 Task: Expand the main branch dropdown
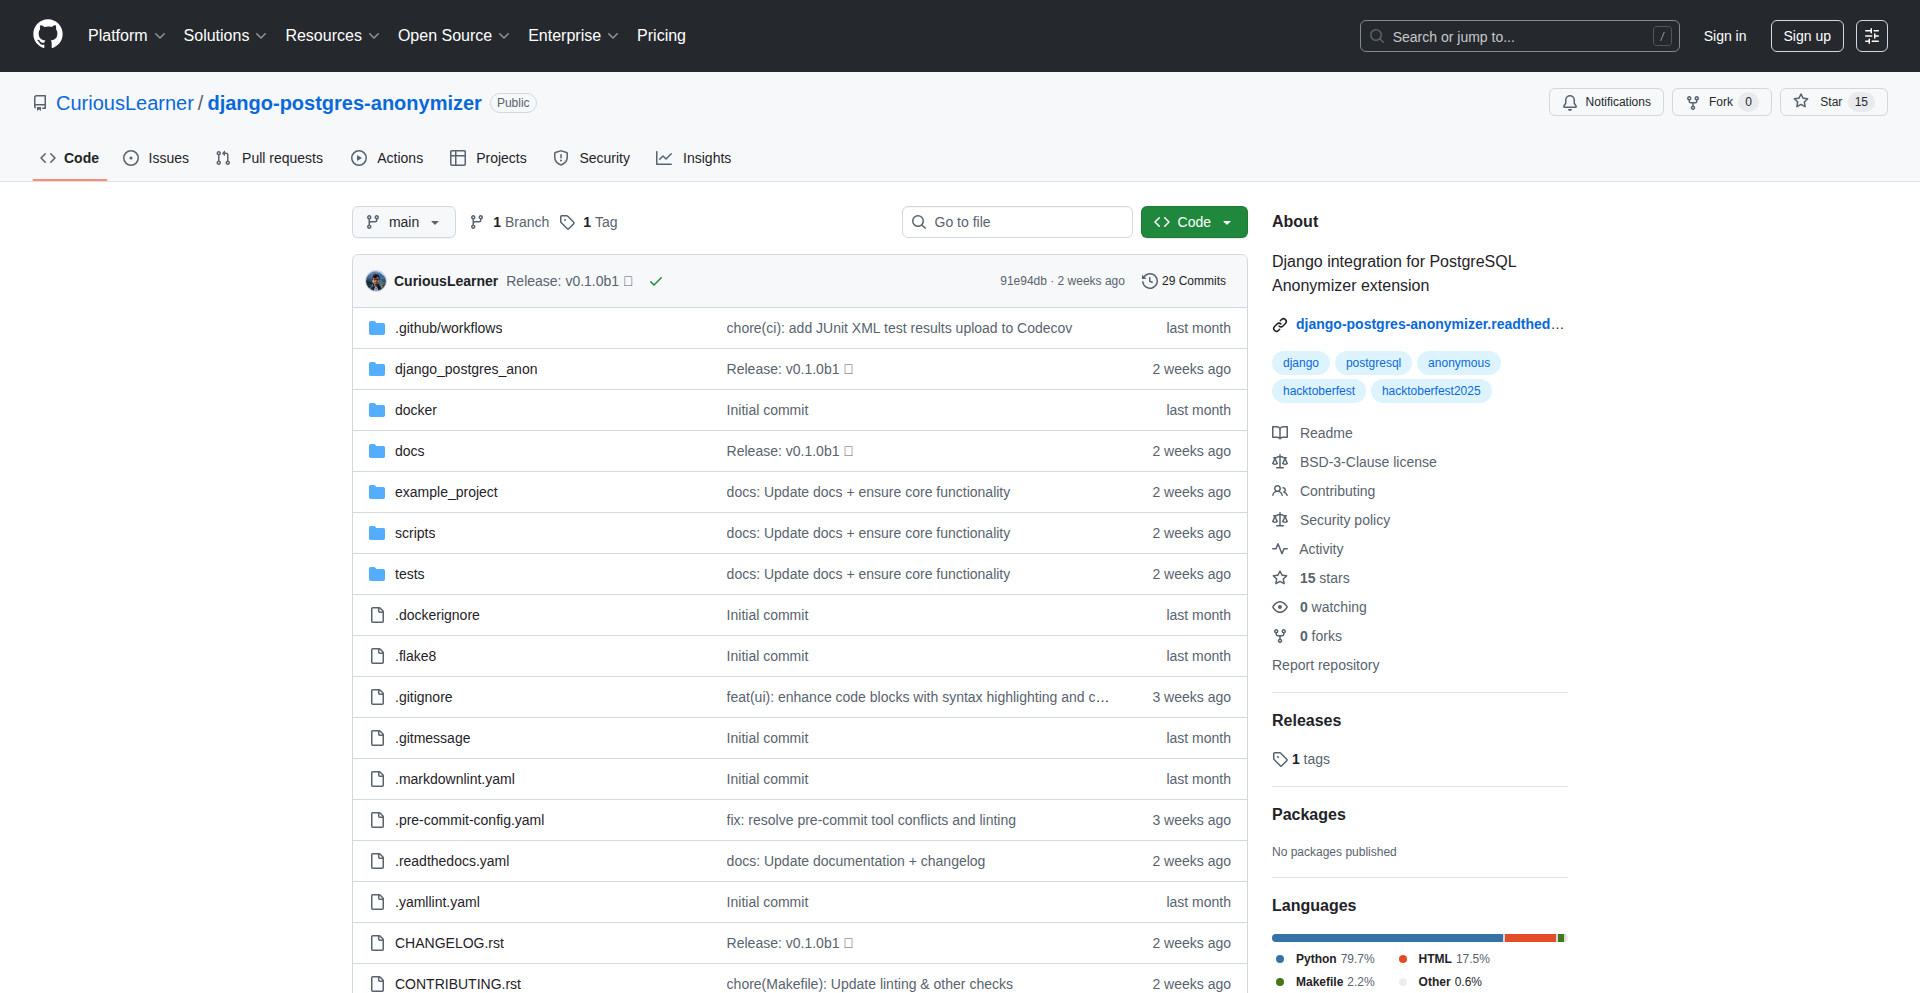tap(403, 222)
